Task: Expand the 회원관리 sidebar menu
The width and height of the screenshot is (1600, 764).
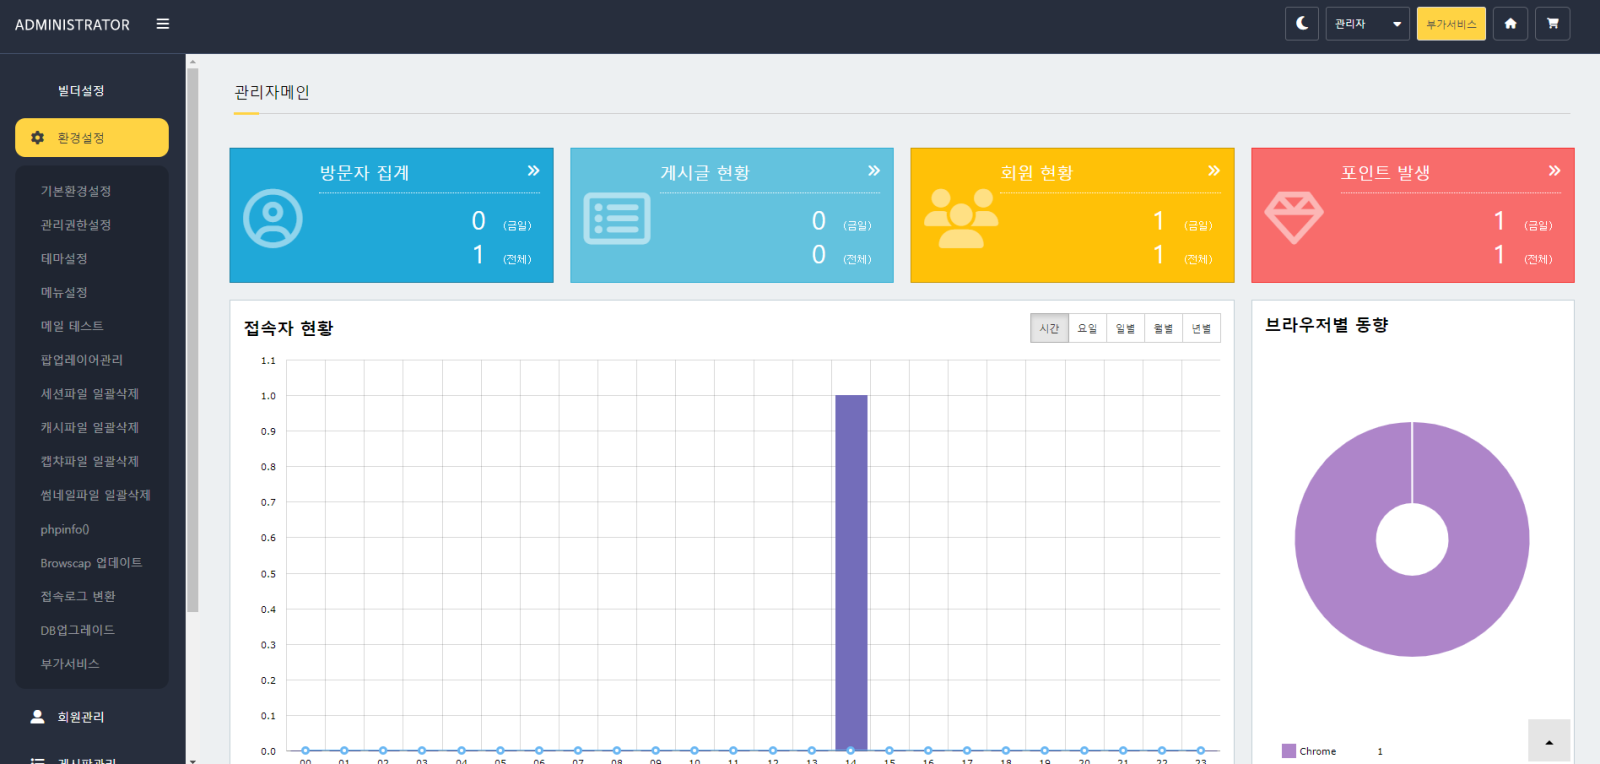Action: [80, 717]
